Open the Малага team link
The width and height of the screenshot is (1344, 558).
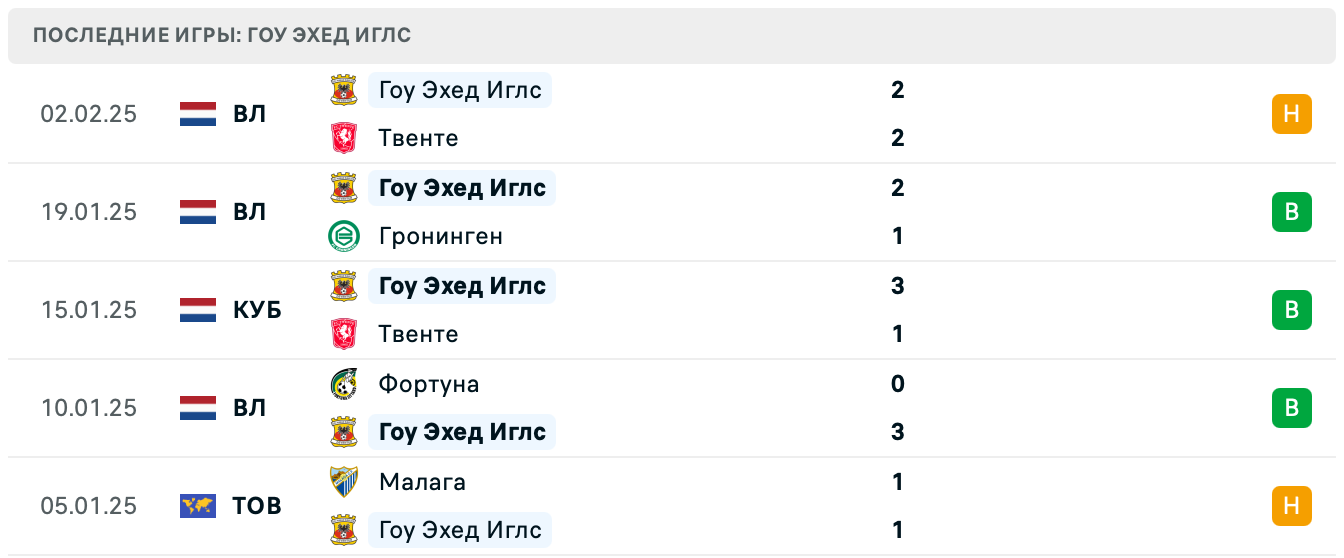tap(422, 482)
